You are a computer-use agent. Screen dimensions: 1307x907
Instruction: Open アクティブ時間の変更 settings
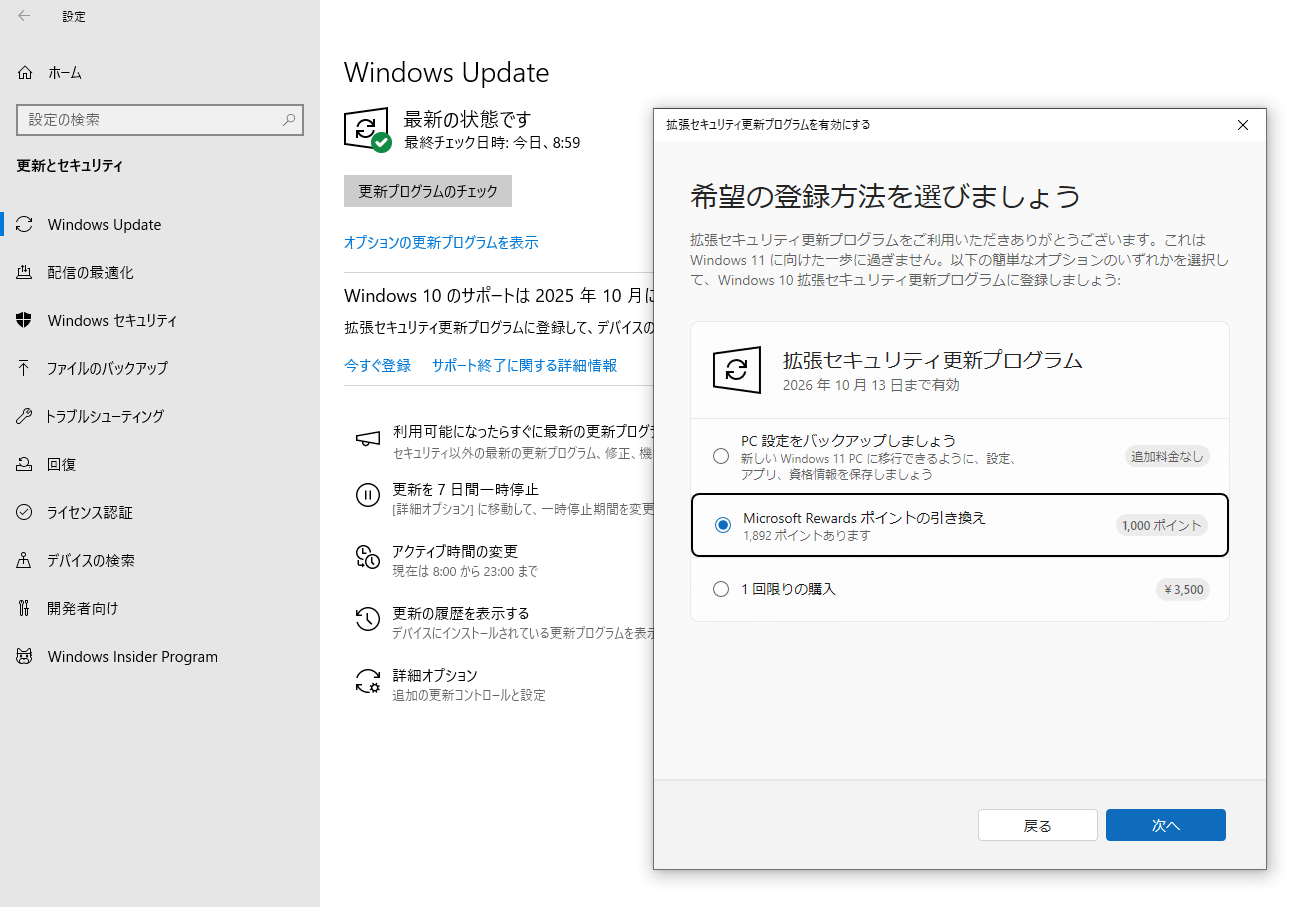click(x=454, y=552)
